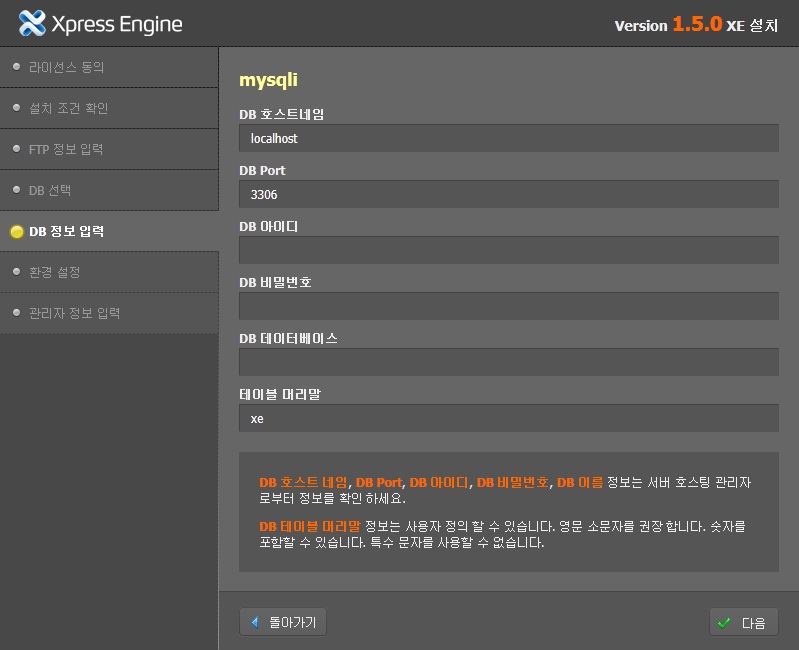Click the DB 비밀번호 label

[x=275, y=282]
